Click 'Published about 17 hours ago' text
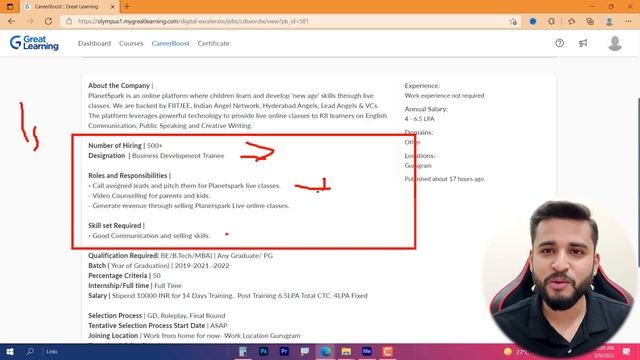 (444, 179)
